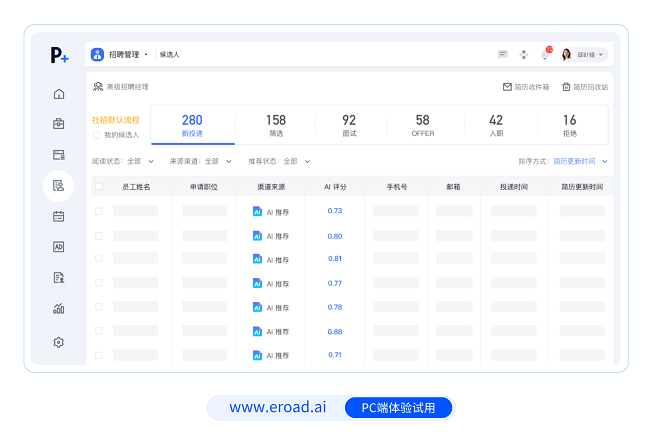Click the AI file icon in 0.80 row
The width and height of the screenshot is (650, 446).
[257, 236]
